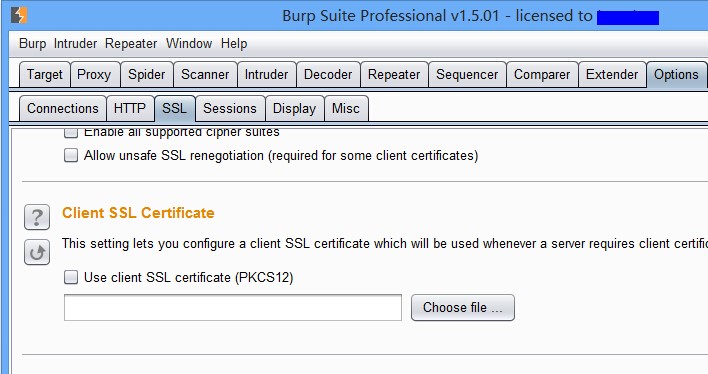The image size is (708, 374).
Task: Focus the client certificate file path field
Action: pos(233,308)
